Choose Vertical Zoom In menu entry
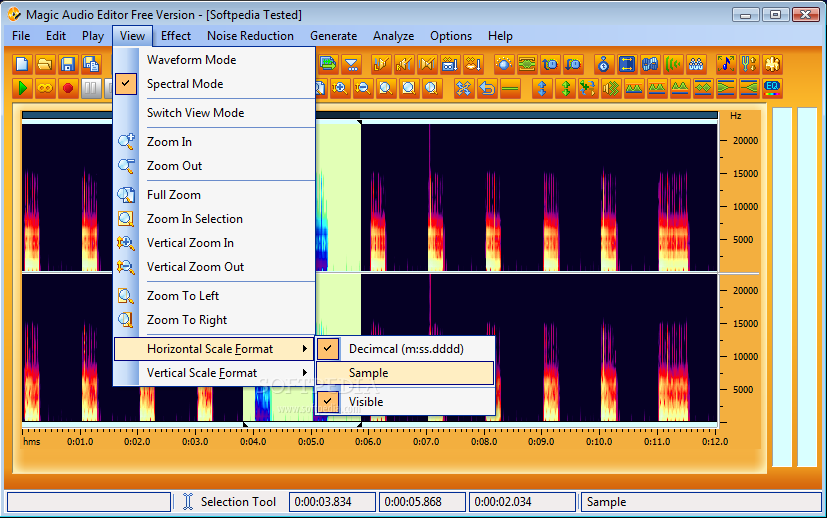Viewport: 827px width, 518px height. click(215, 243)
